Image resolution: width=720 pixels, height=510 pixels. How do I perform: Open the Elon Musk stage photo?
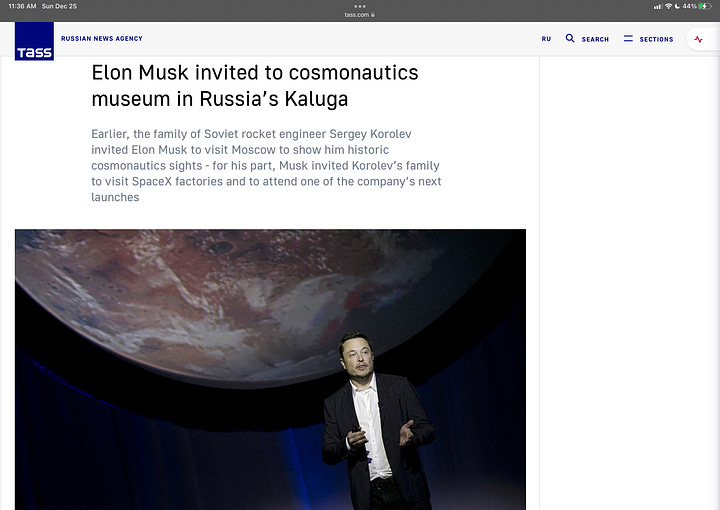(x=270, y=370)
